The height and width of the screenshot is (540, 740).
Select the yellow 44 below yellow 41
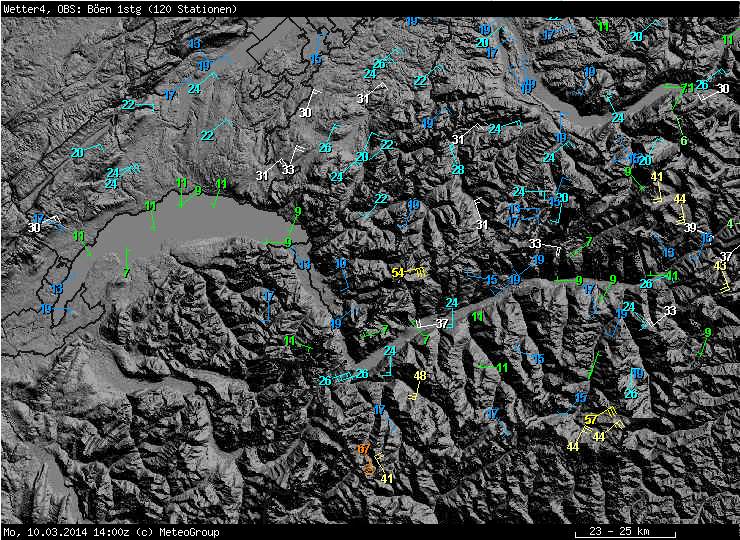[679, 198]
